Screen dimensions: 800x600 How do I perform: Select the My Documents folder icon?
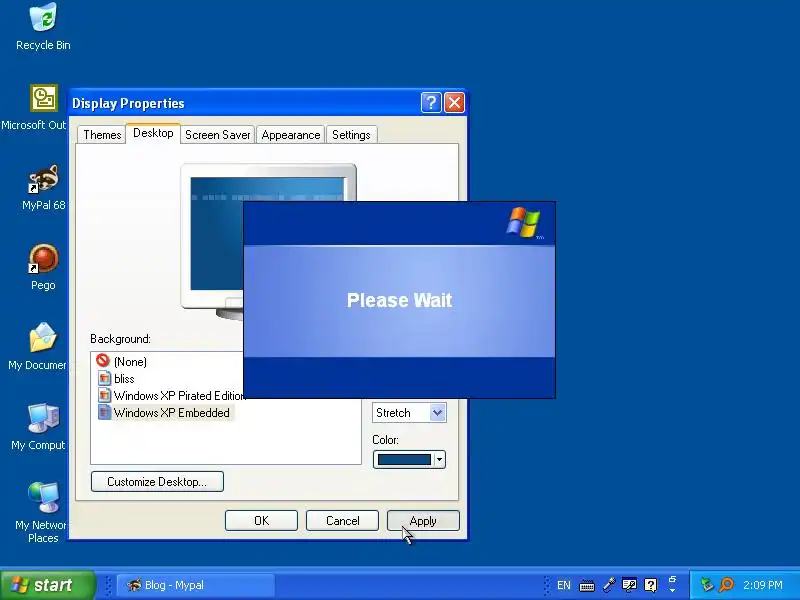(43, 338)
